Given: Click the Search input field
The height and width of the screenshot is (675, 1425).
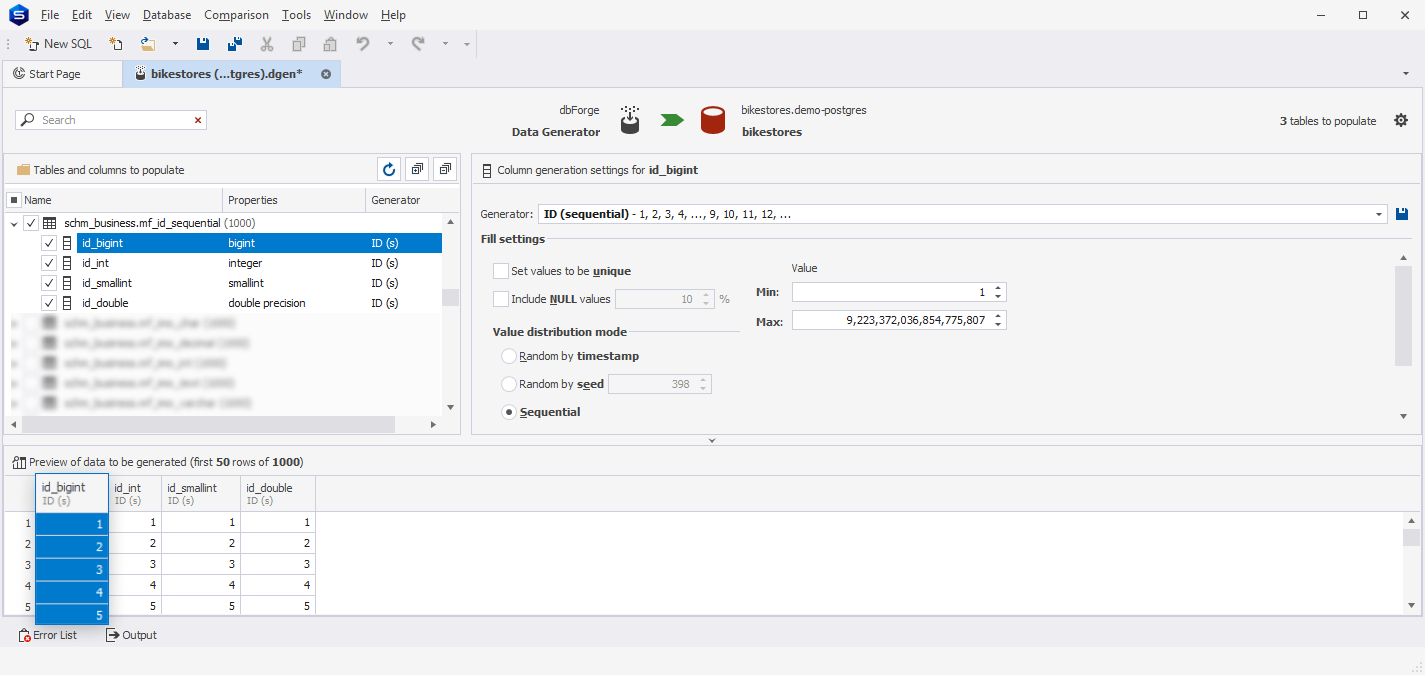Looking at the screenshot, I should tap(110, 120).
